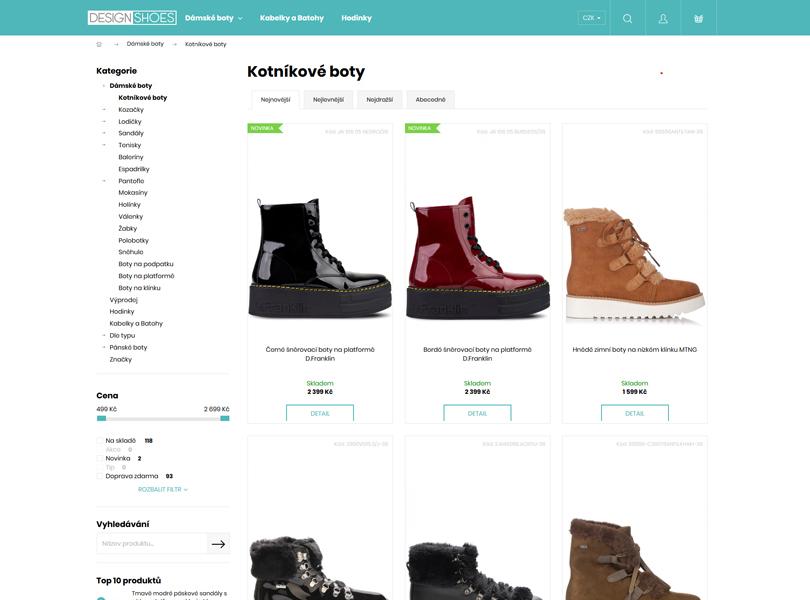
Task: Expand the Lodičky category arrow
Action: 104,121
